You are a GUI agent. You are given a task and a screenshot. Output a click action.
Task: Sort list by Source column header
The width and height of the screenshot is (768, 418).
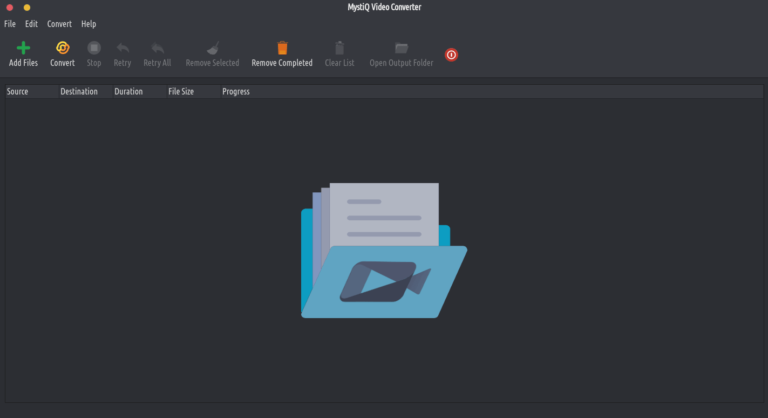click(x=18, y=92)
